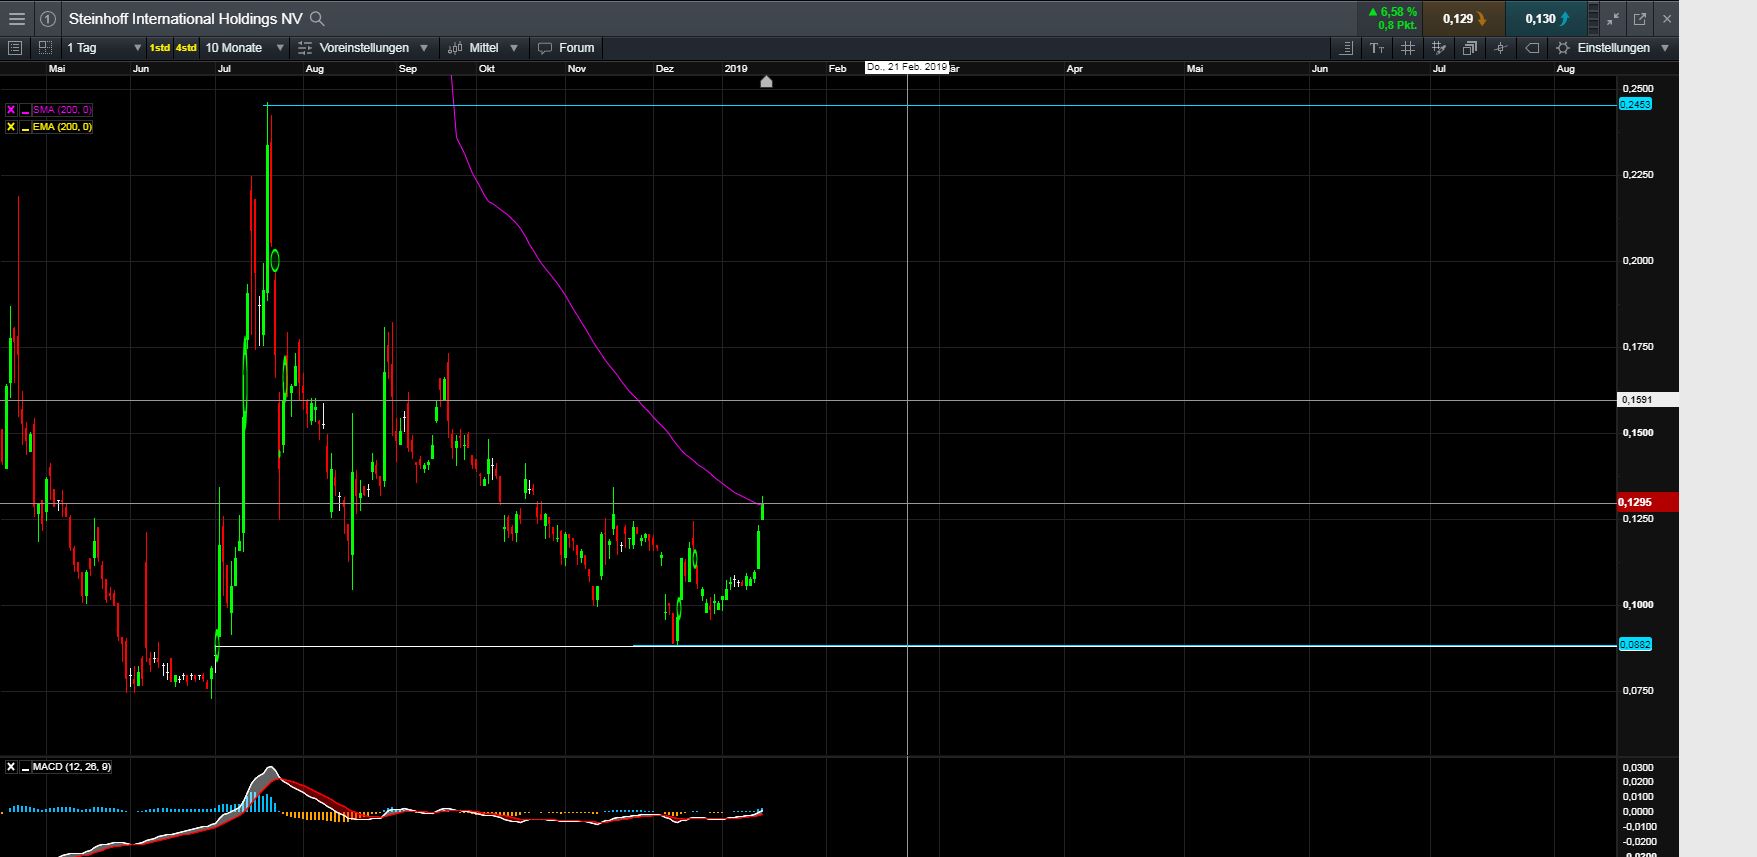Click the MACD (12, 26, 9) label

(72, 767)
